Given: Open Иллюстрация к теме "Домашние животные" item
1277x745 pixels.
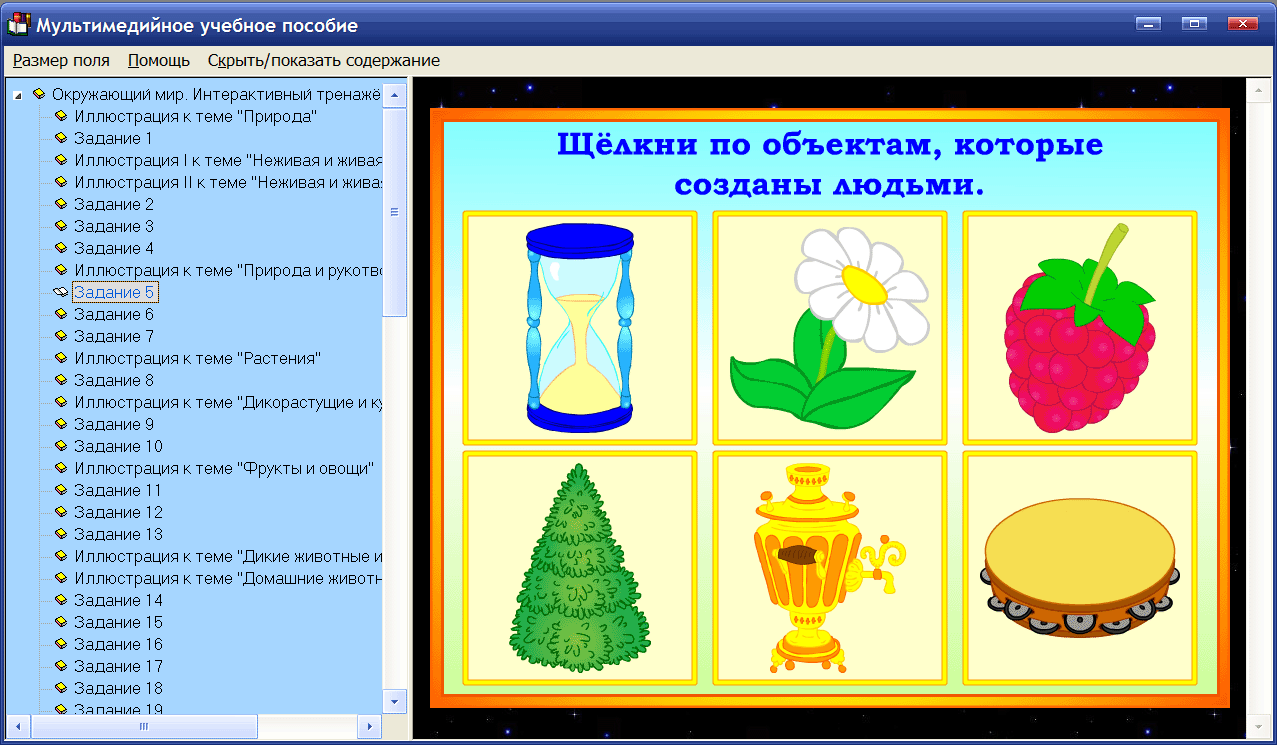Looking at the screenshot, I should pyautogui.click(x=228, y=578).
